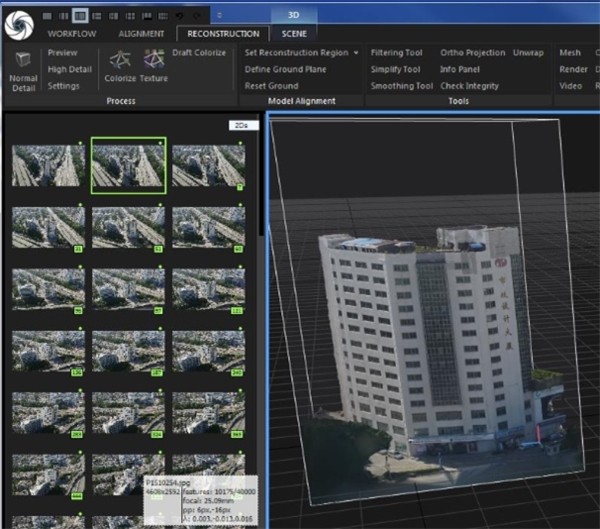
Task: Click Draft Colorize
Action: click(x=199, y=52)
